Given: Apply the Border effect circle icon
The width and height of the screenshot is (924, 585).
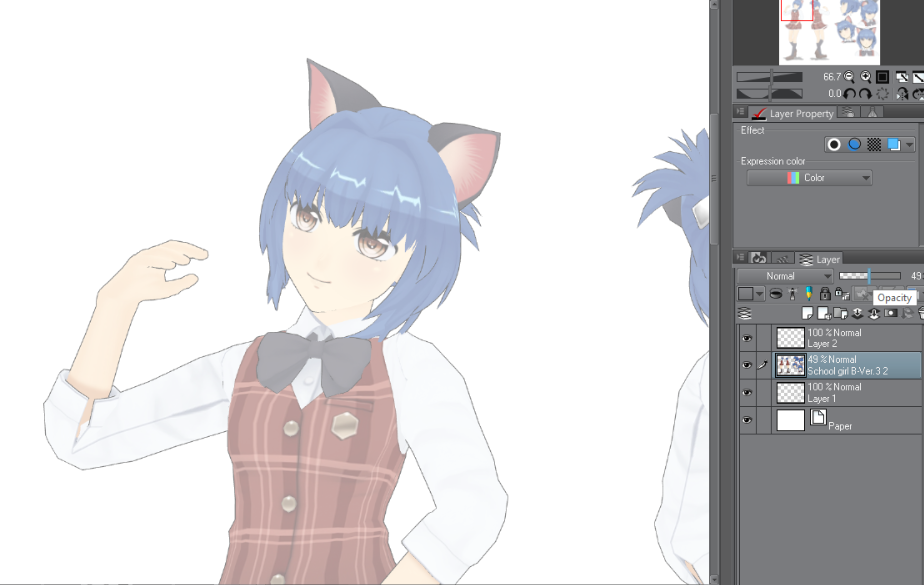Looking at the screenshot, I should point(834,145).
